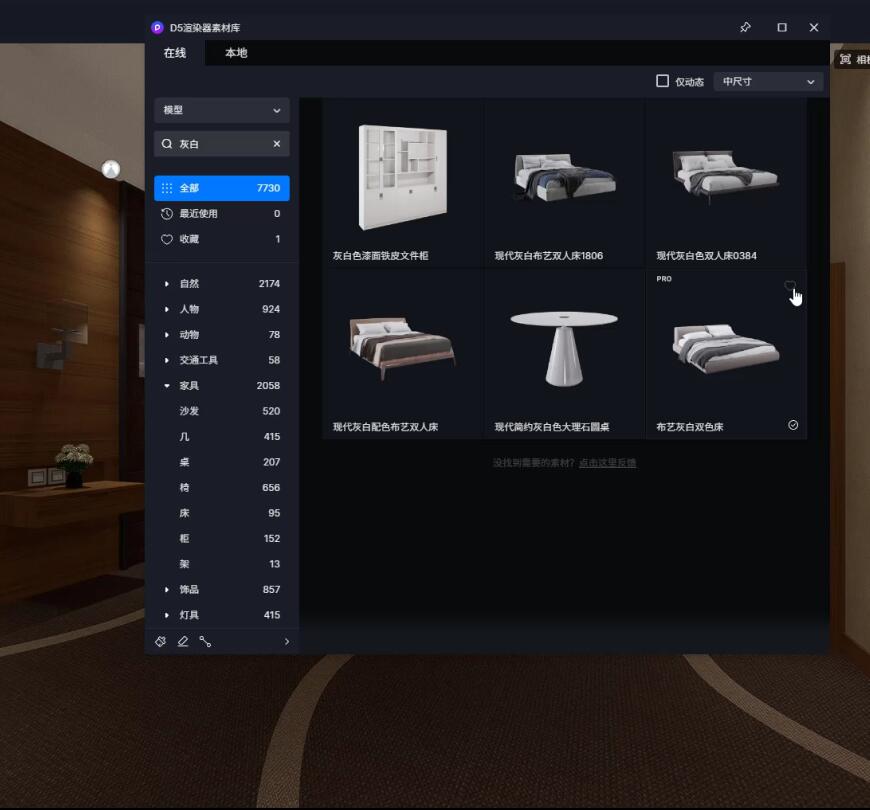Open the 模型 asset type dropdown

click(x=221, y=110)
